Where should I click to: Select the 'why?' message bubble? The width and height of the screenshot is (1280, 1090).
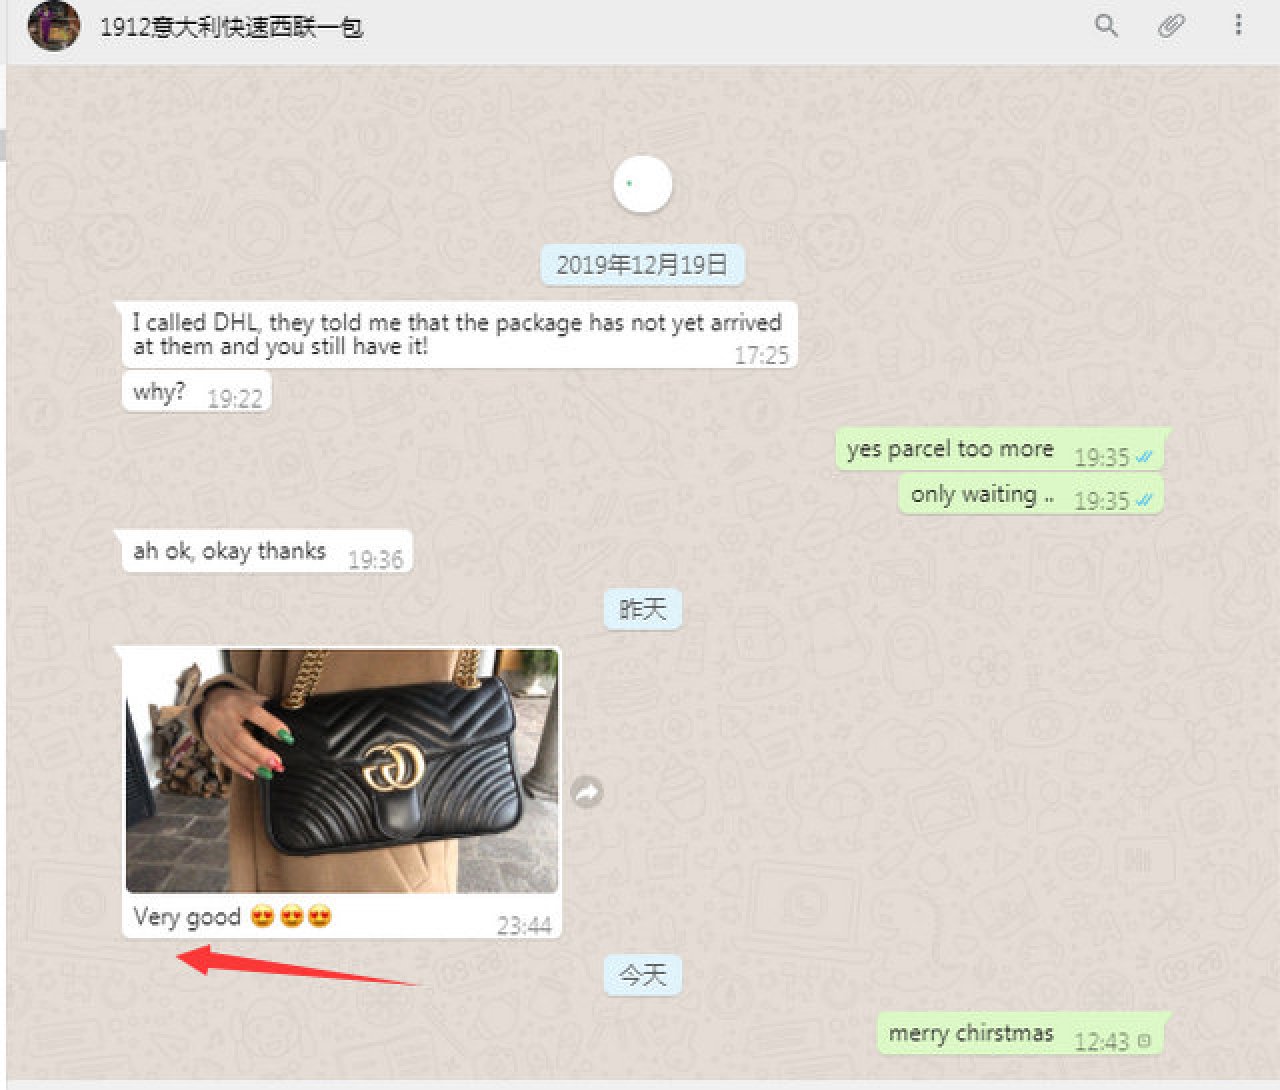tap(196, 391)
